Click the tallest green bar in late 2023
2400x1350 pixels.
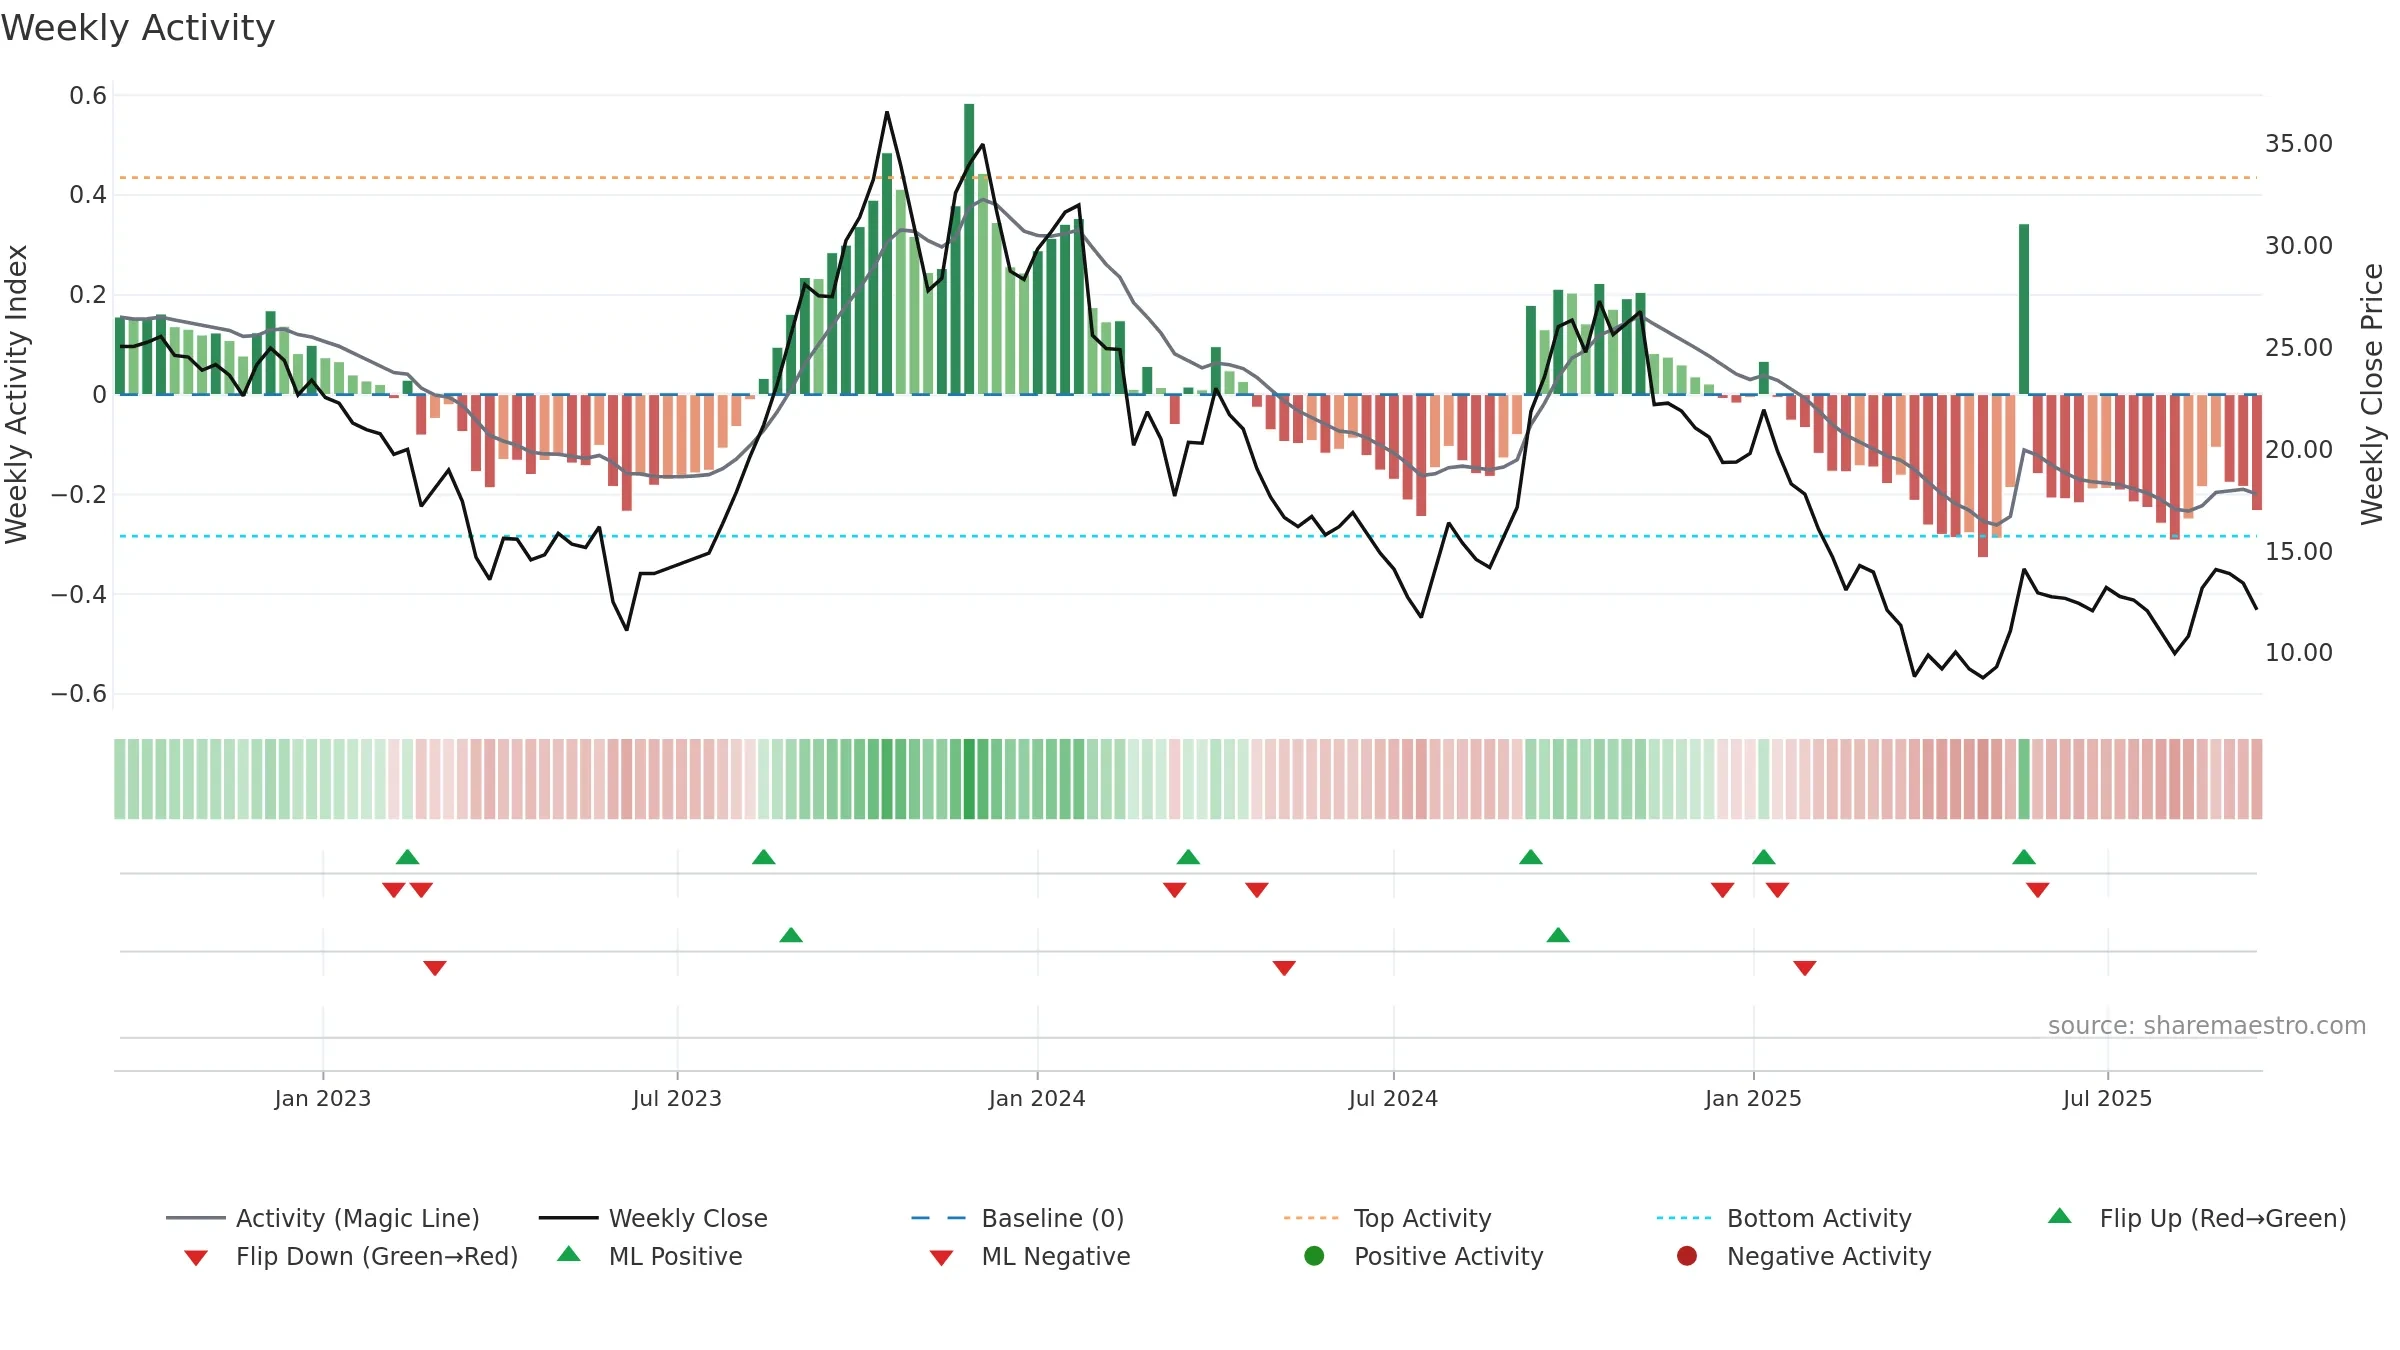coord(969,249)
